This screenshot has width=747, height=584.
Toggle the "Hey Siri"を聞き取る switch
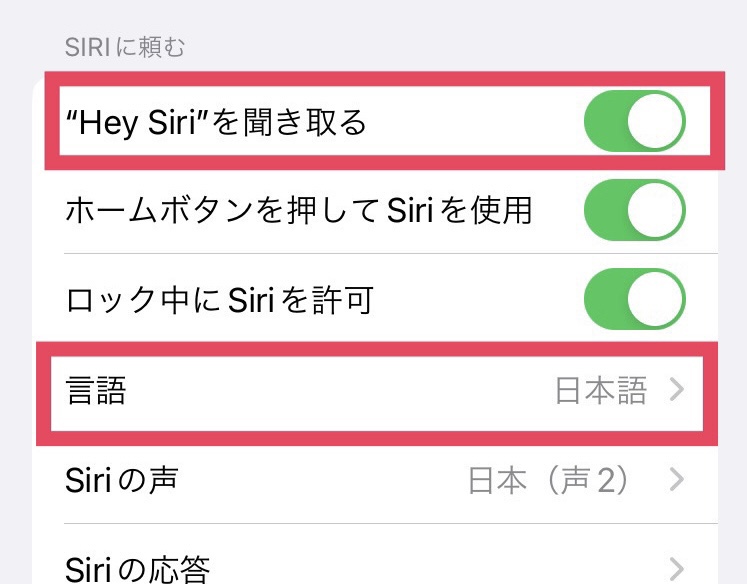(x=635, y=121)
